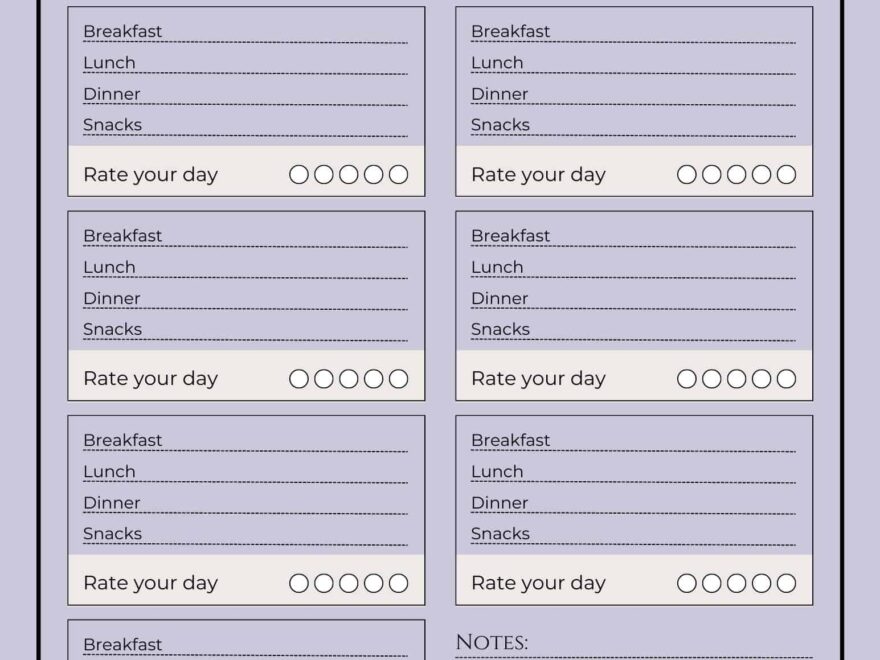Select fifth rating circle in top-left card
880x660 pixels.
[x=398, y=175]
